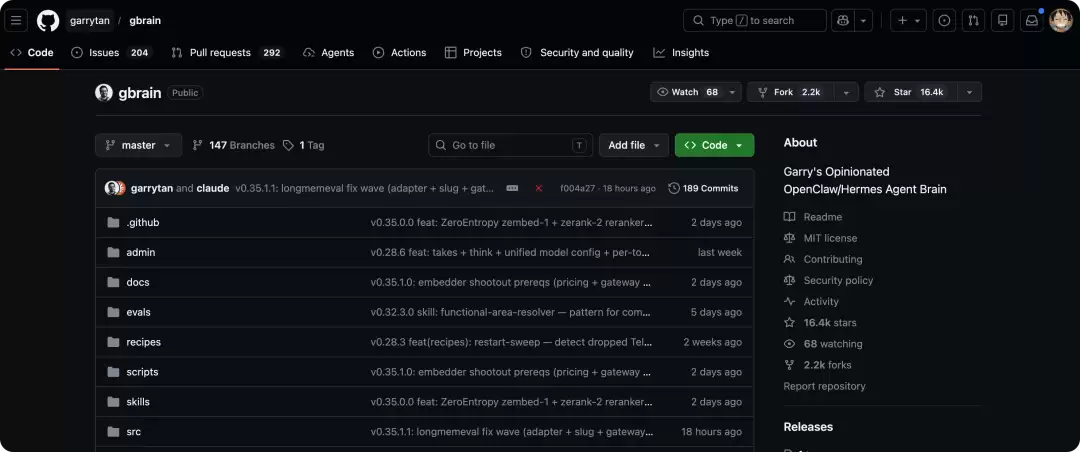Switch to the Code tab
This screenshot has width=1080, height=452.
pyautogui.click(x=32, y=52)
